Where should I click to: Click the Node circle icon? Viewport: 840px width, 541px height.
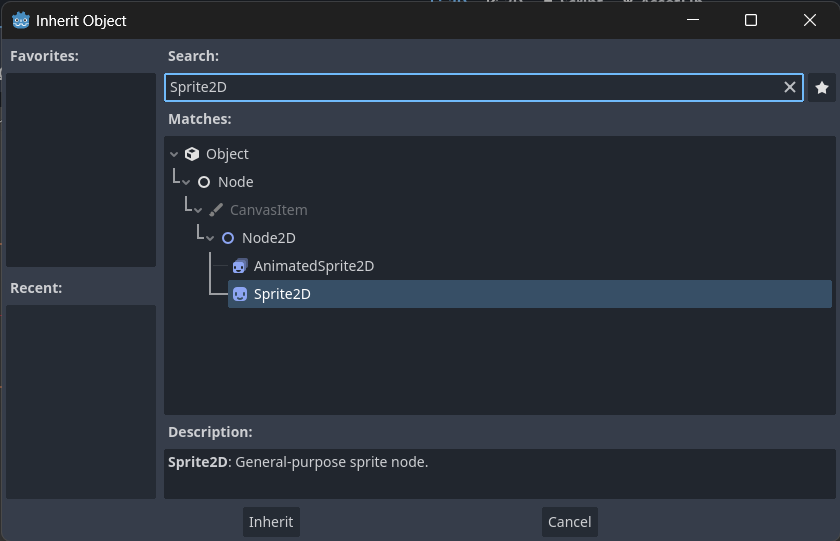click(204, 182)
